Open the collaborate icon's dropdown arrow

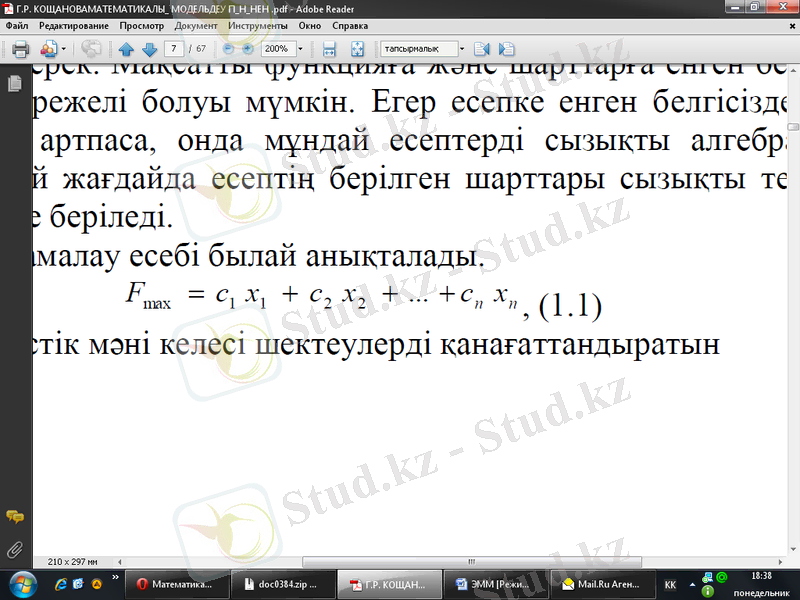[x=64, y=49]
